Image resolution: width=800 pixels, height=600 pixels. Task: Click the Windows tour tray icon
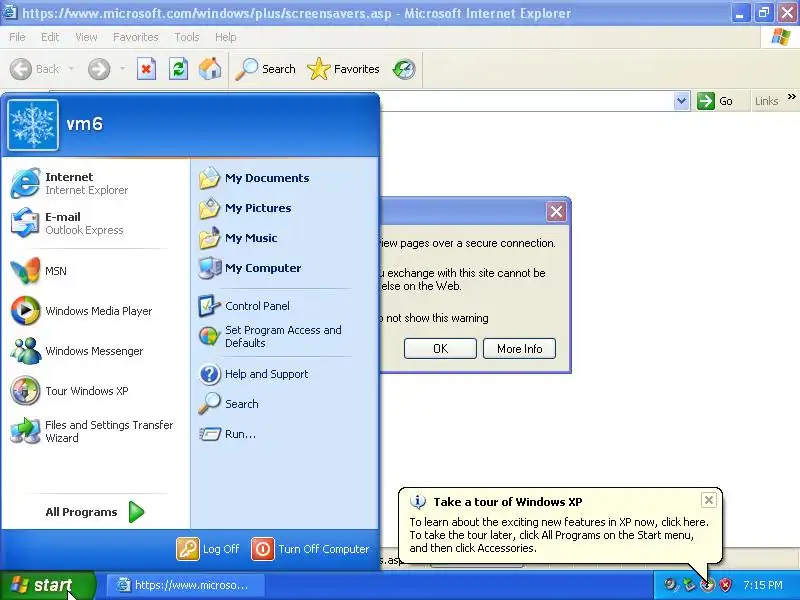coord(707,585)
